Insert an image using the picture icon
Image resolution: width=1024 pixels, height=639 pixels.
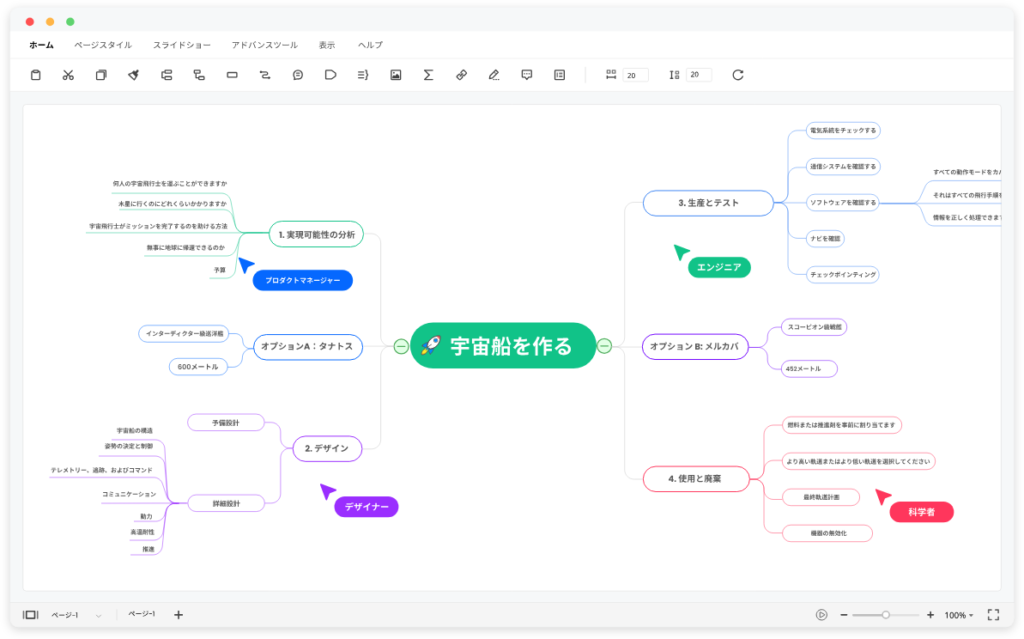click(x=396, y=75)
